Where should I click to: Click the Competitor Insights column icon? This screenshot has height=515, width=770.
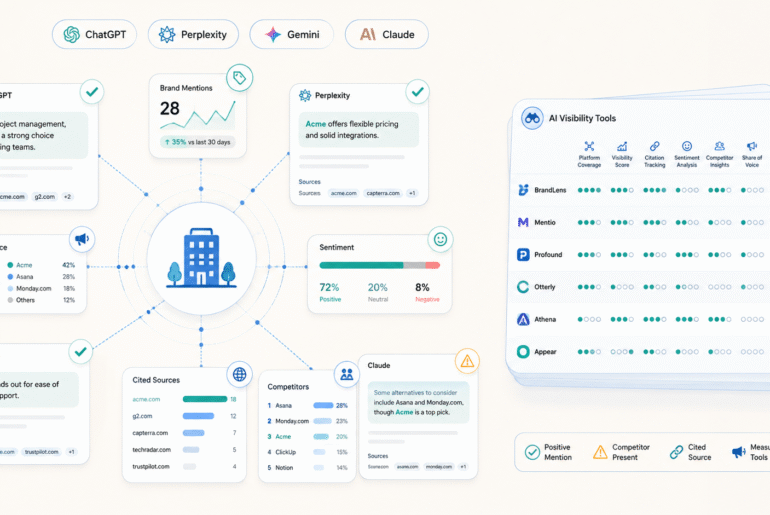[719, 146]
